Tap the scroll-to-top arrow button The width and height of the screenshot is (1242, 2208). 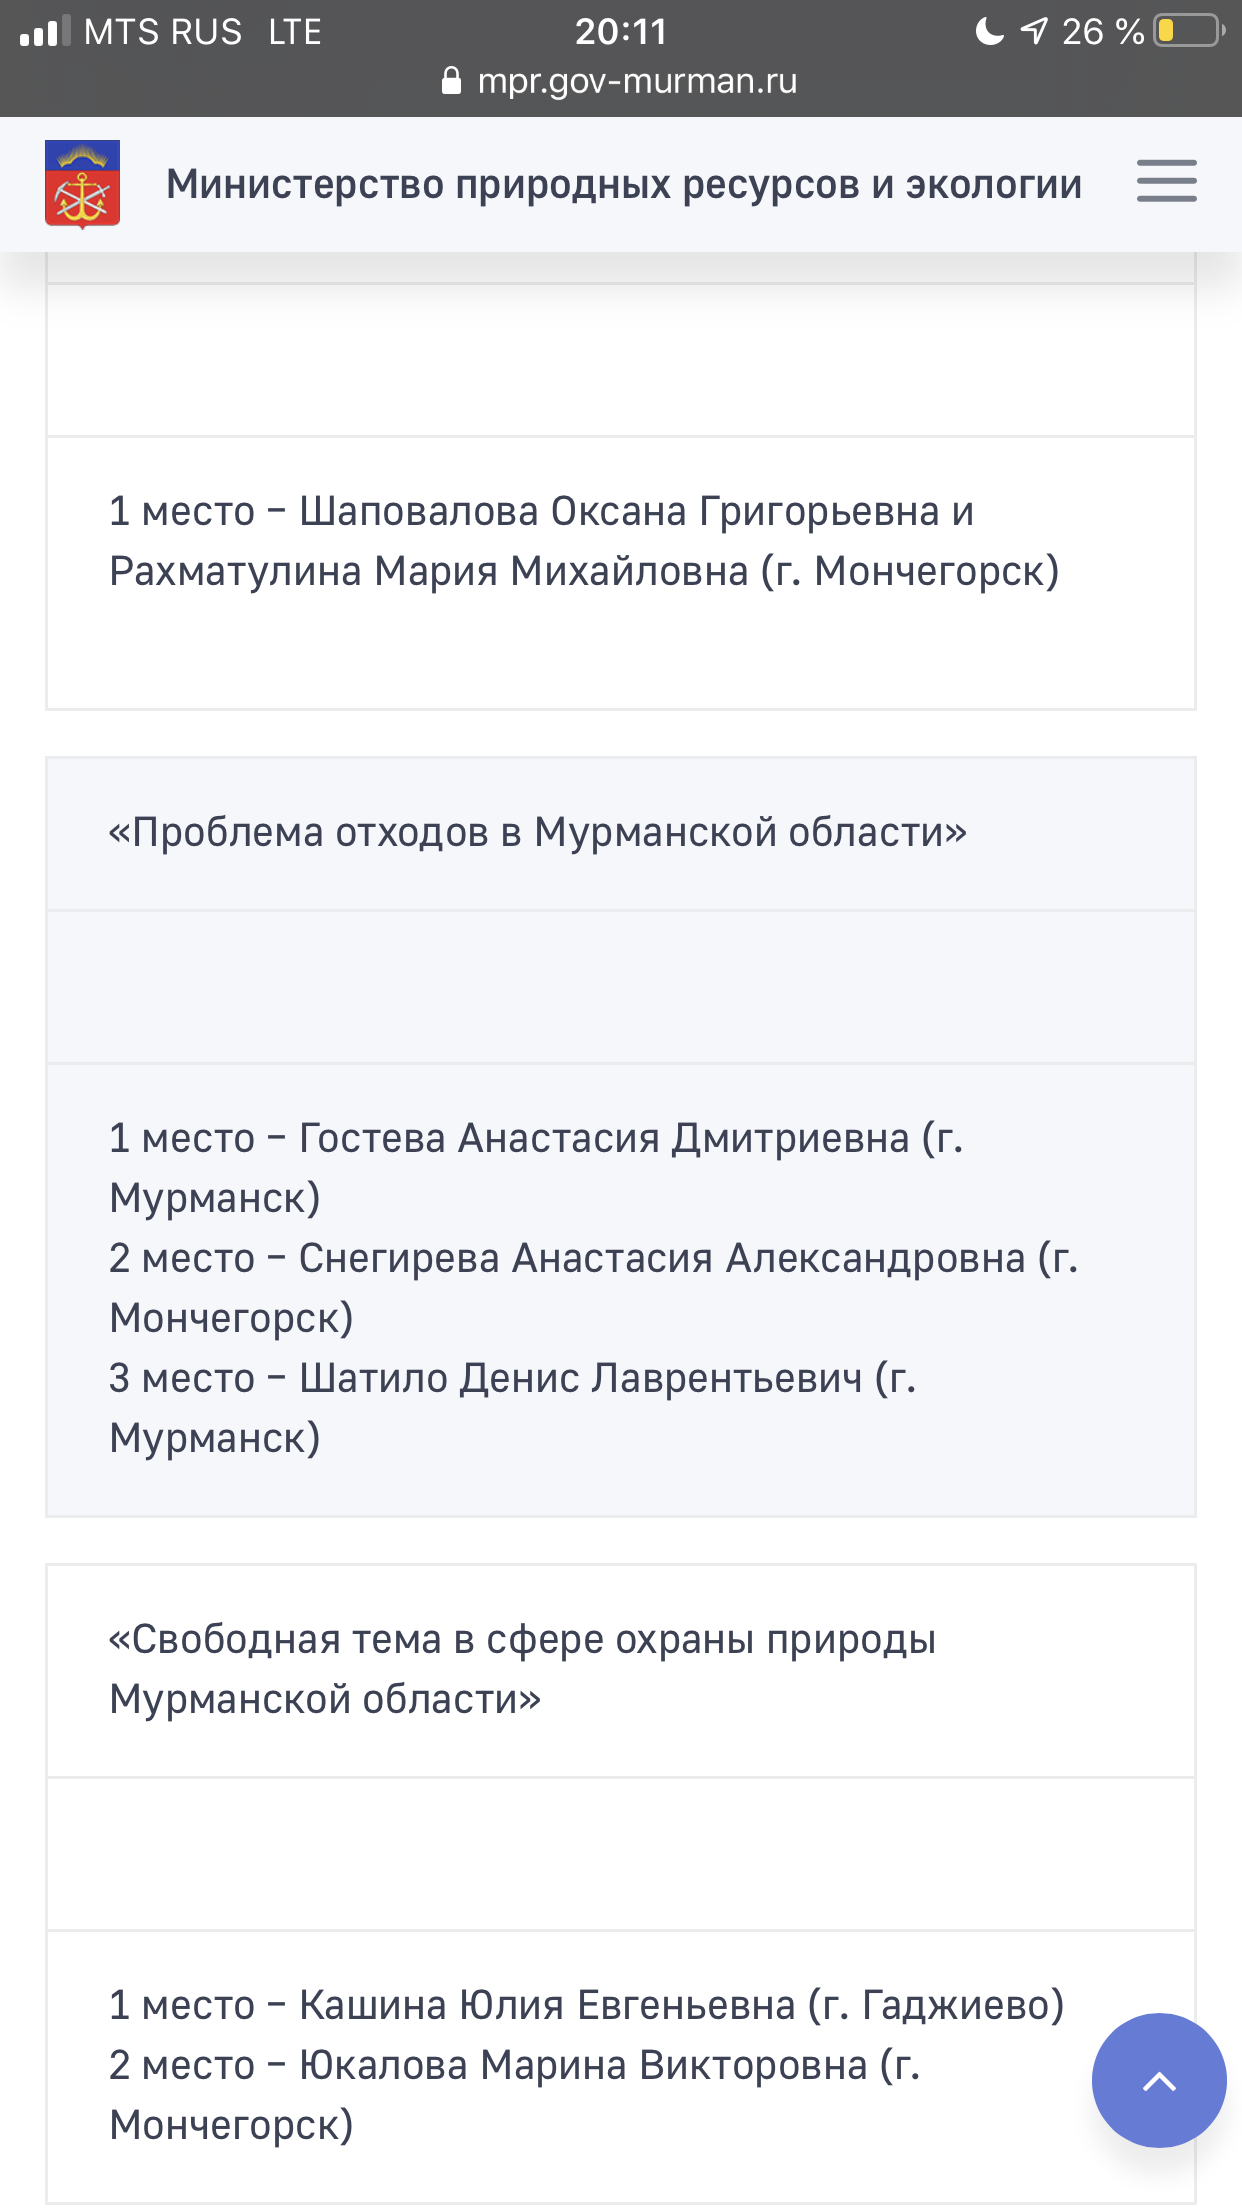point(1158,2080)
